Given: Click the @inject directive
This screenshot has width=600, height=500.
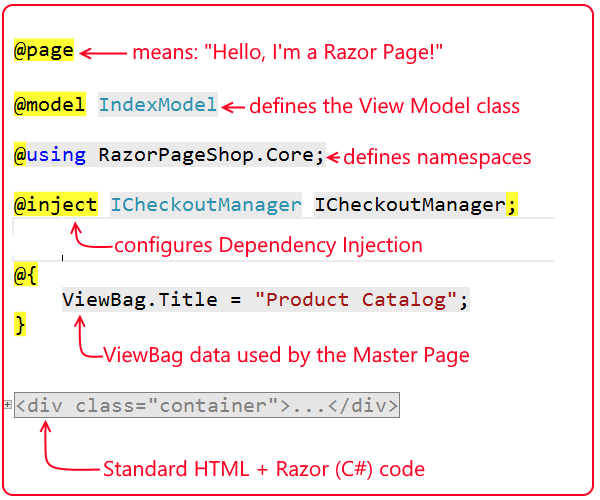Looking at the screenshot, I should pos(56,205).
